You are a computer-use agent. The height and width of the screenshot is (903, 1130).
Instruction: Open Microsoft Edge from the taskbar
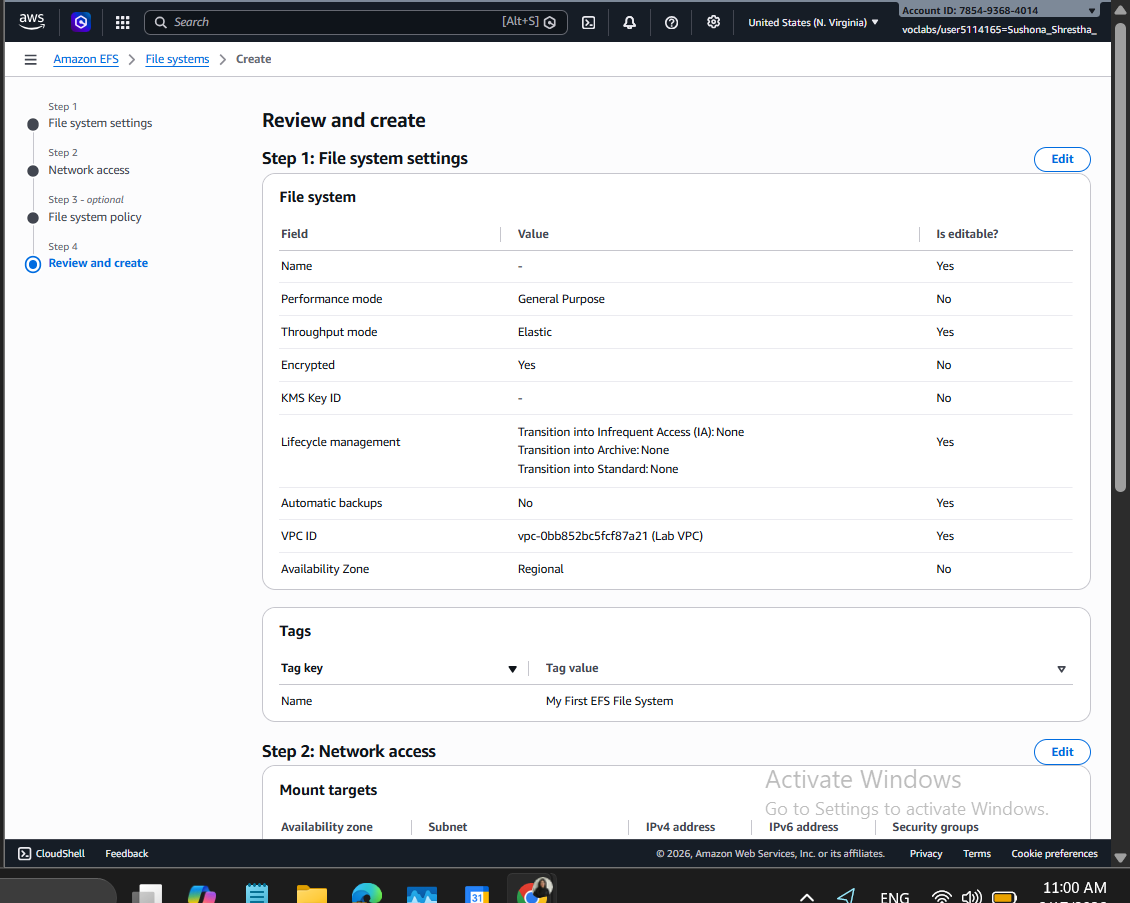(367, 894)
